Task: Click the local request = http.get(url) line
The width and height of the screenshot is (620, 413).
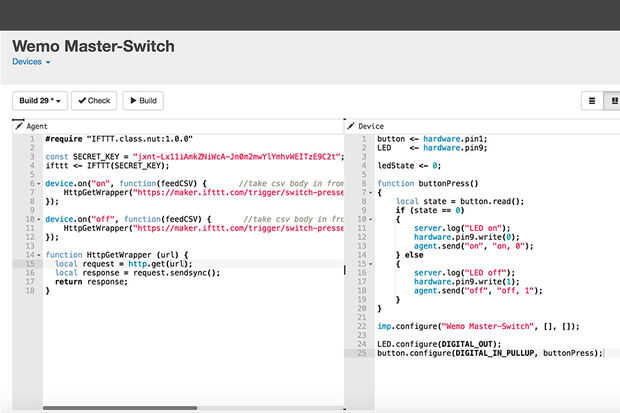Action: click(x=124, y=264)
